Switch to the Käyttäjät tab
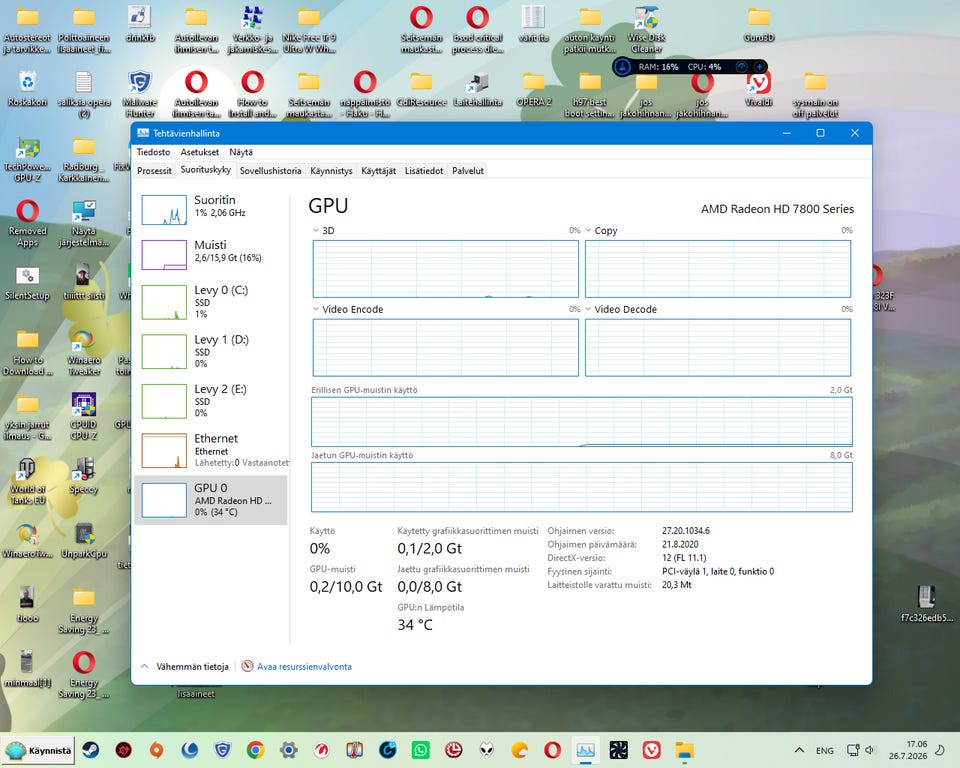Viewport: 960px width, 768px height. [378, 171]
